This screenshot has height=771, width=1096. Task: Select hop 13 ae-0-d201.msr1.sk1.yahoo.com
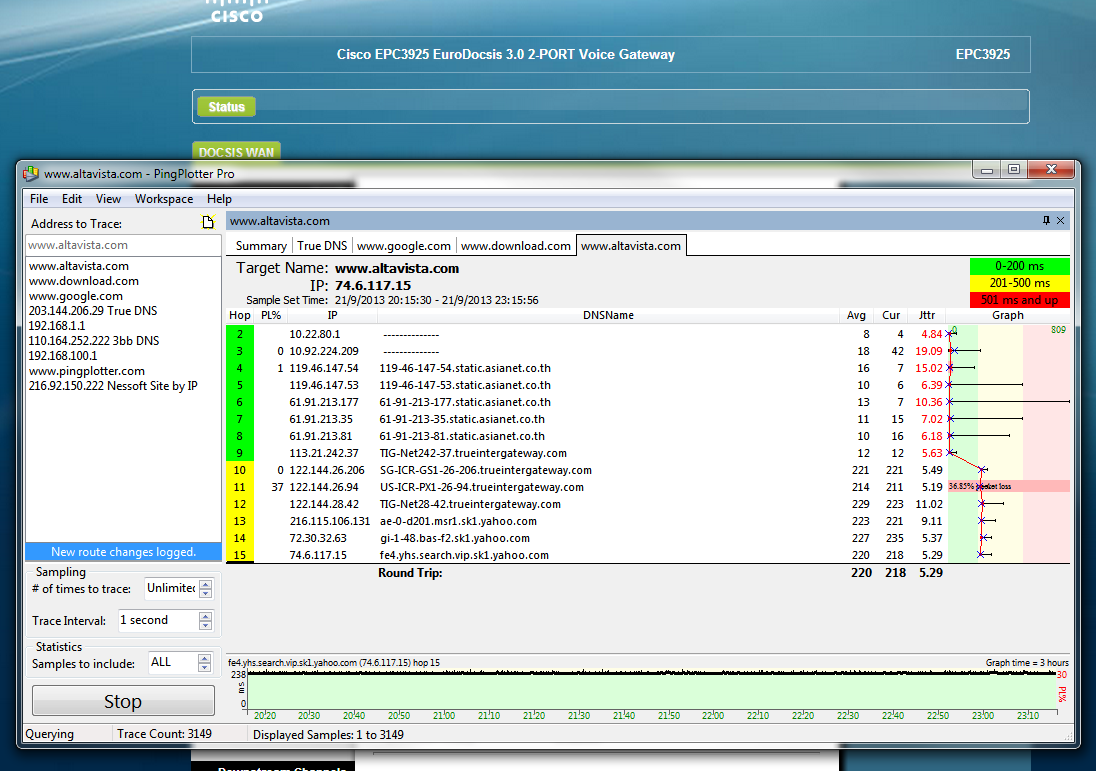point(648,521)
